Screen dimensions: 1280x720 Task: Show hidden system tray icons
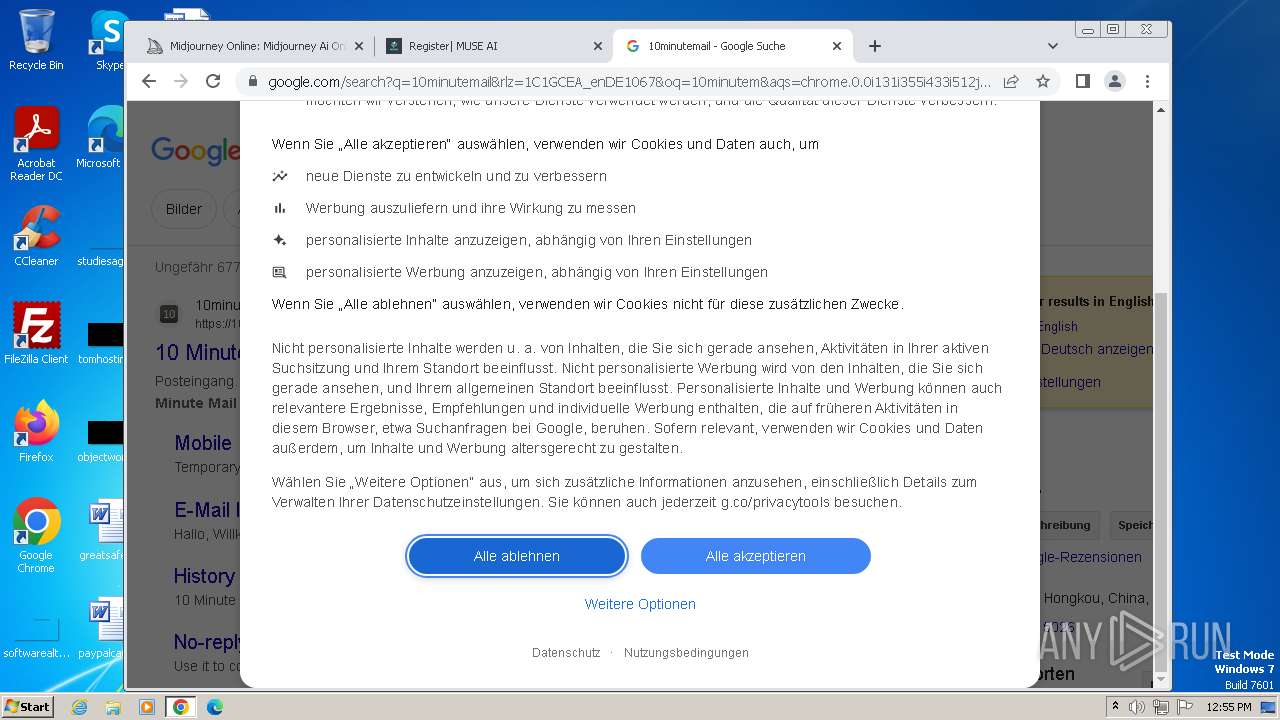(x=1116, y=707)
